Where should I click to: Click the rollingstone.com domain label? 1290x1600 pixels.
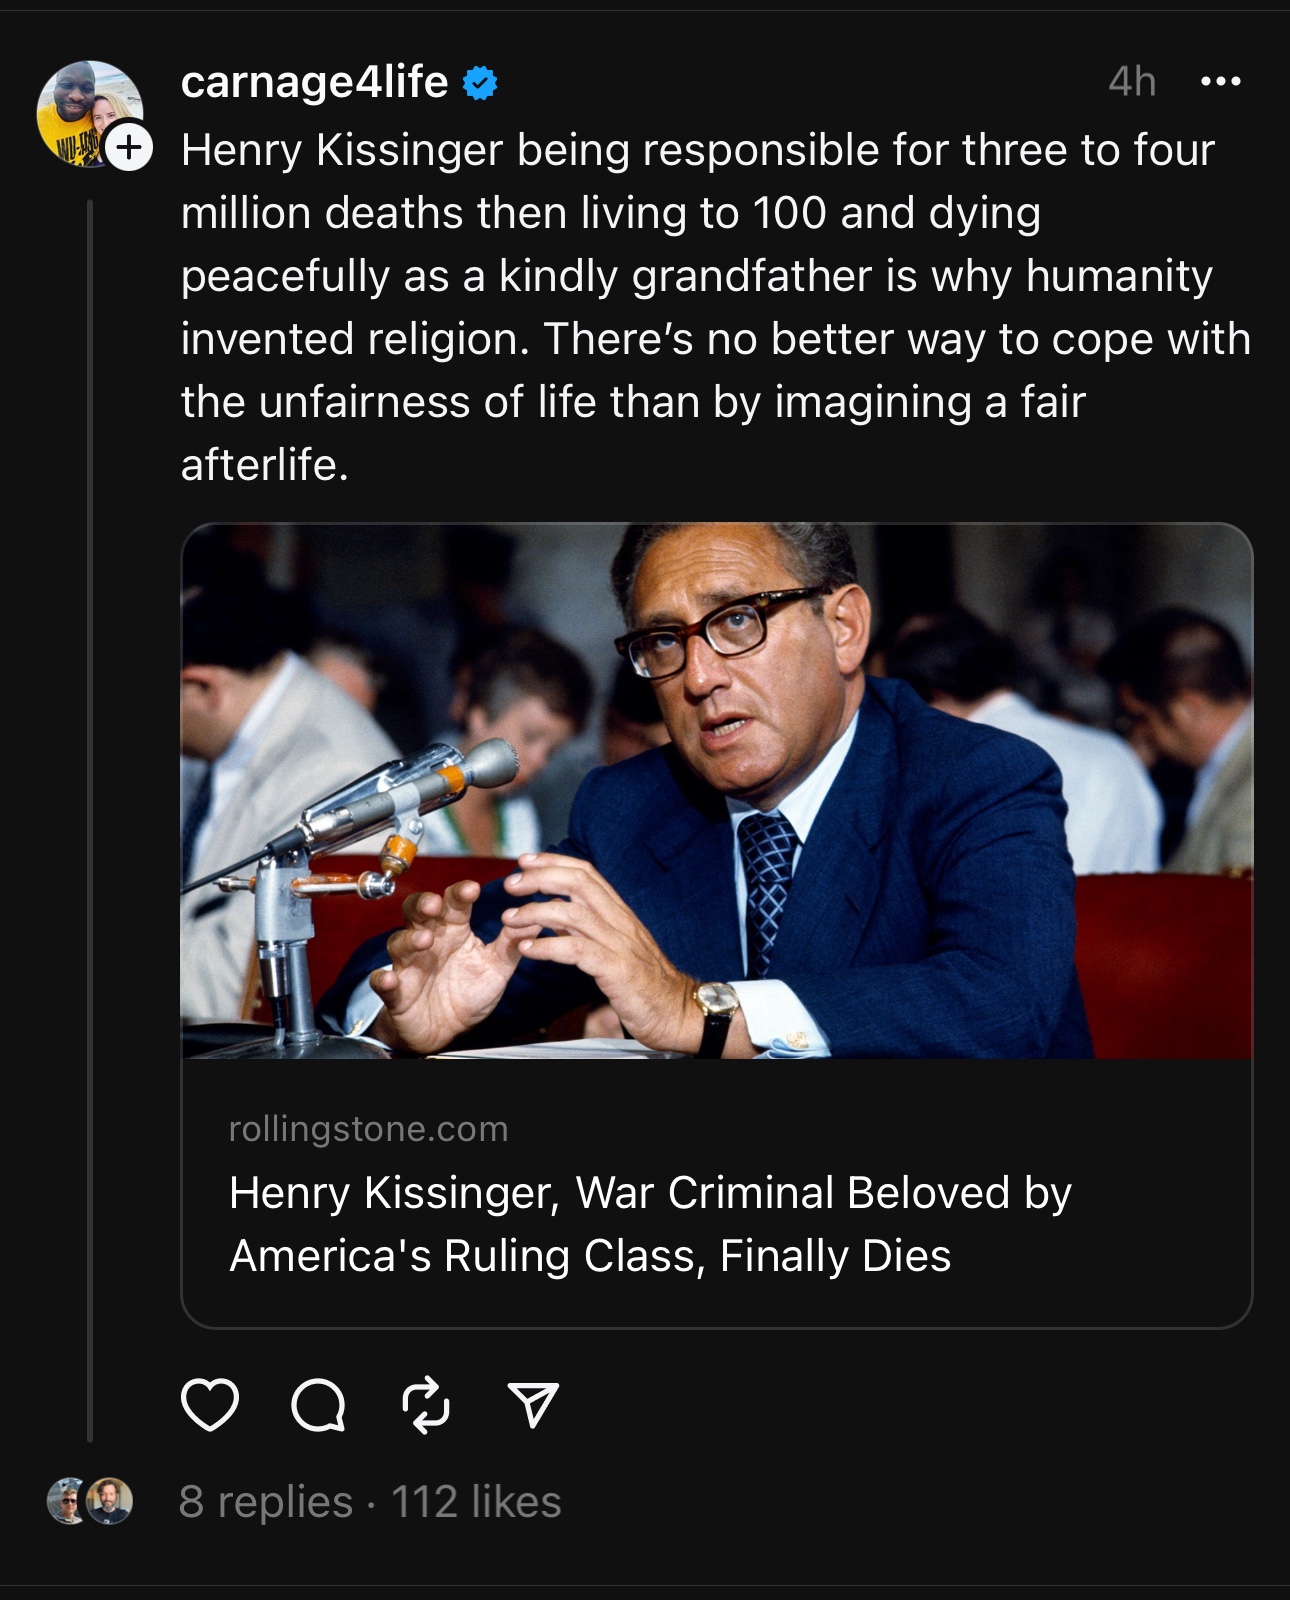click(x=368, y=1129)
